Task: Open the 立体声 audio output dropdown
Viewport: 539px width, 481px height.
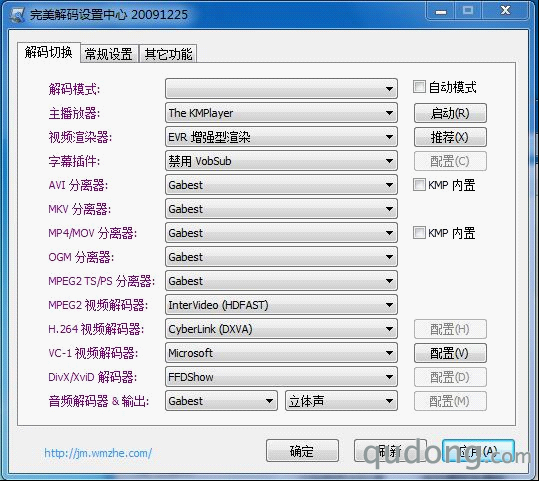Action: tap(341, 401)
